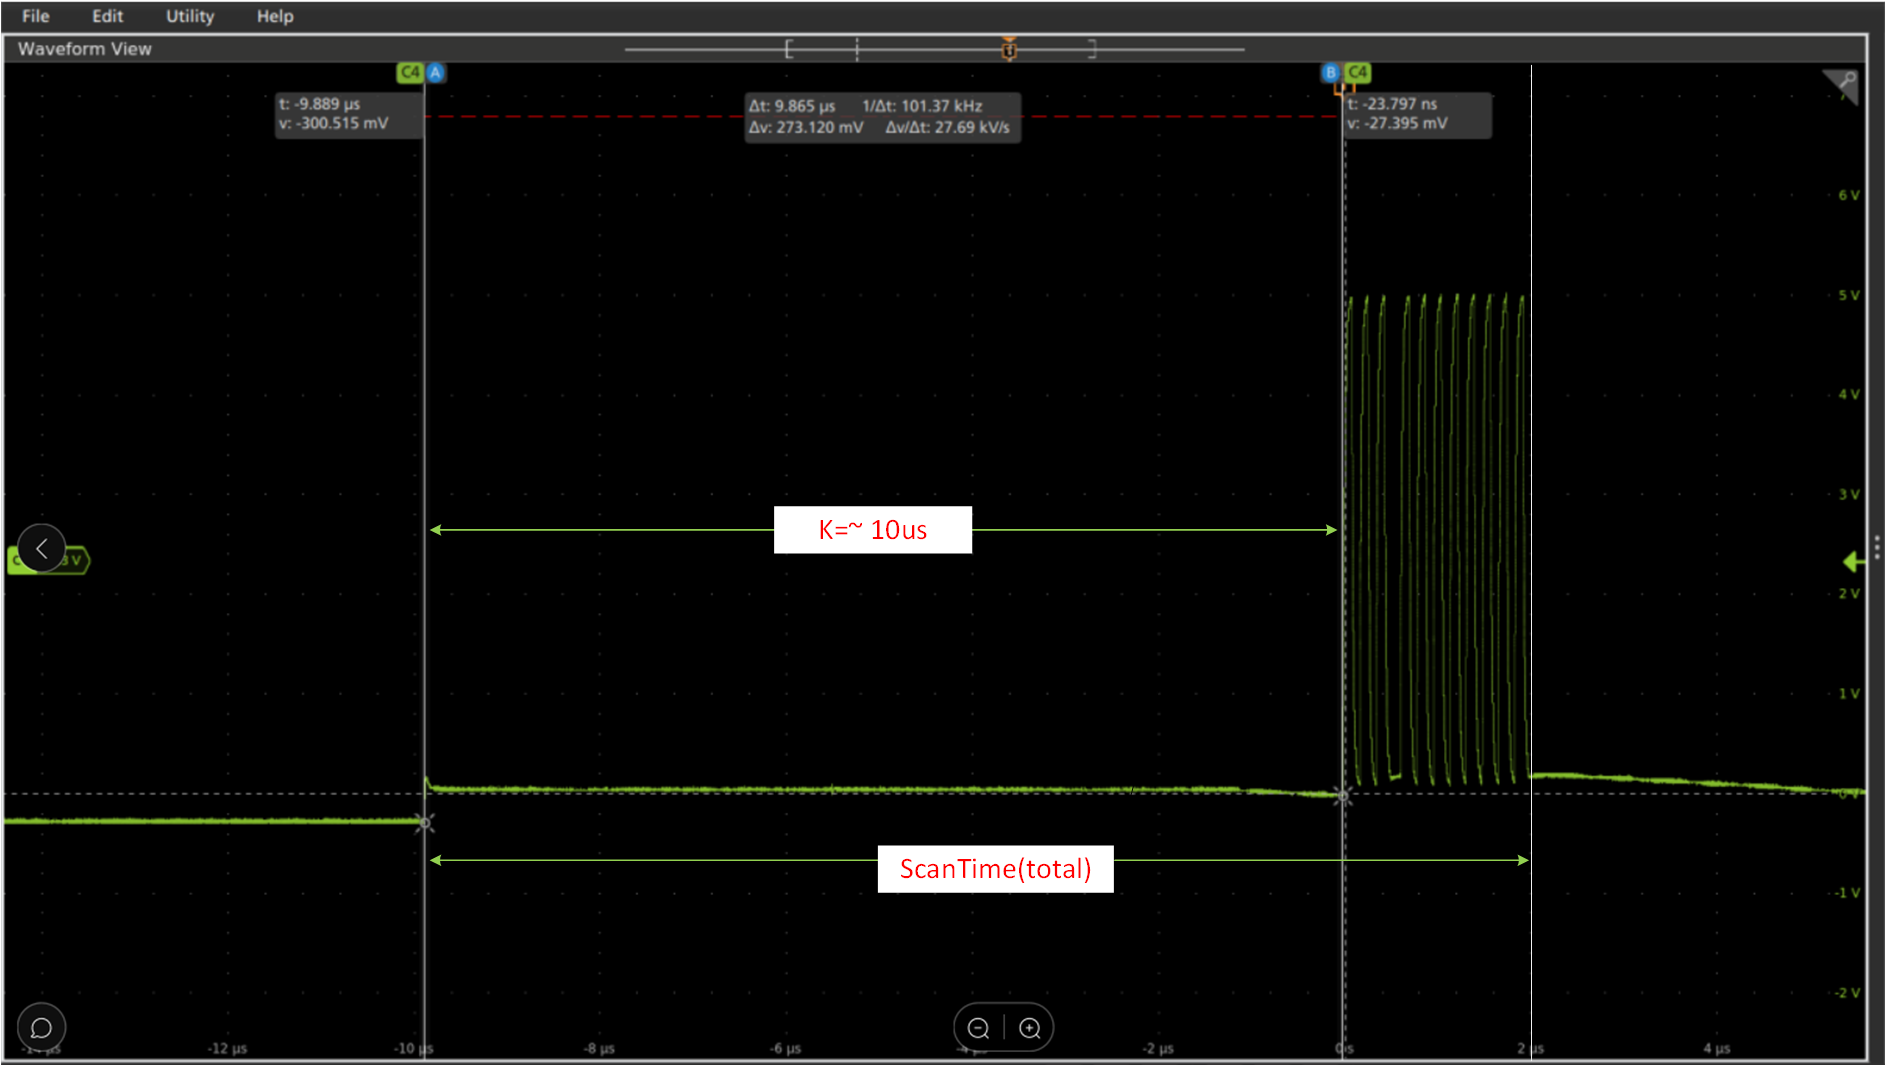Select cursor A marker at top
Screen dimensions: 1886x1066
click(x=436, y=72)
